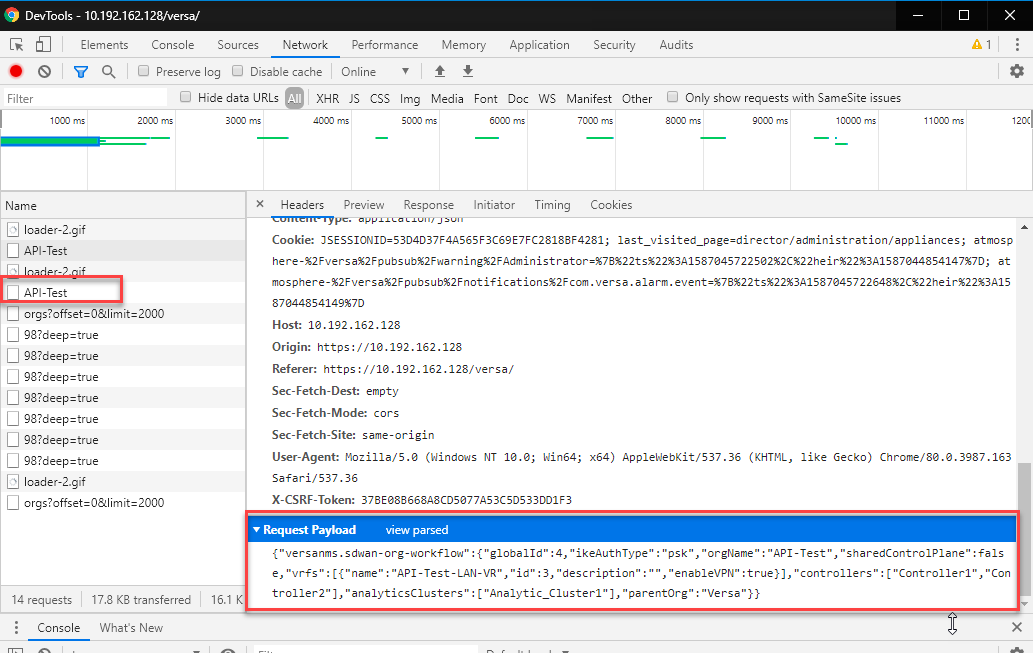Open the Sources panel

tap(238, 45)
